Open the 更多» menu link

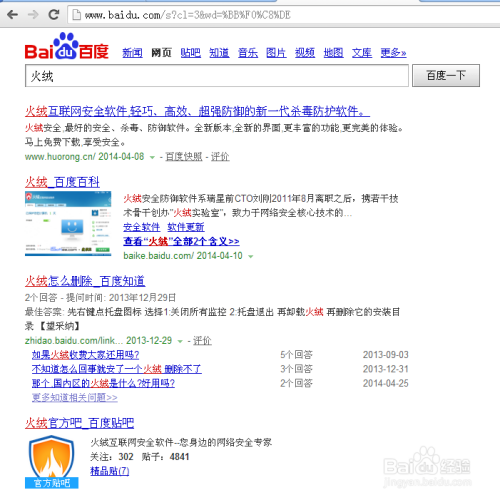pos(393,53)
